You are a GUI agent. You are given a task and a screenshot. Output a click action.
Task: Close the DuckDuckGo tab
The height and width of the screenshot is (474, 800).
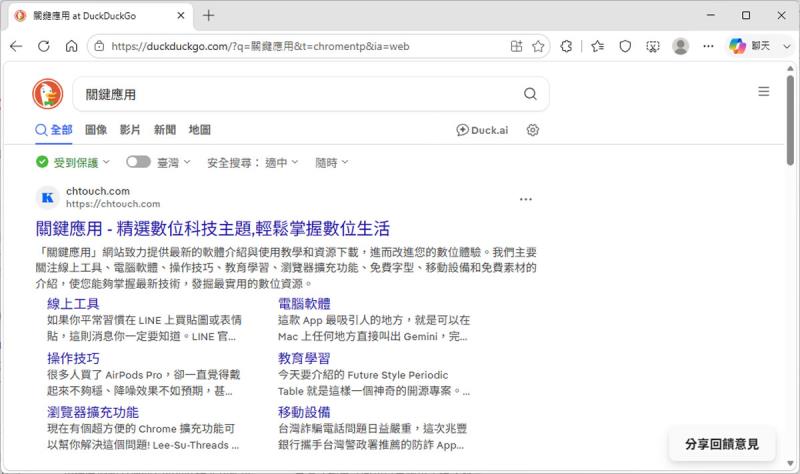tap(181, 16)
